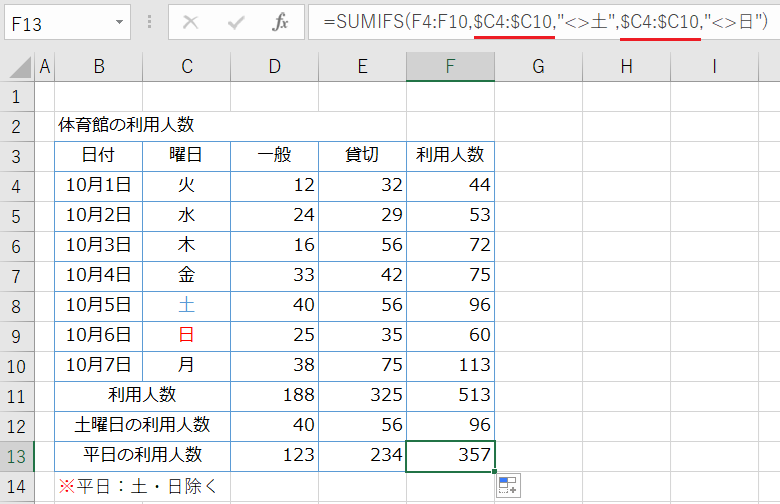Open the Insert Function fx dialog

[282, 21]
